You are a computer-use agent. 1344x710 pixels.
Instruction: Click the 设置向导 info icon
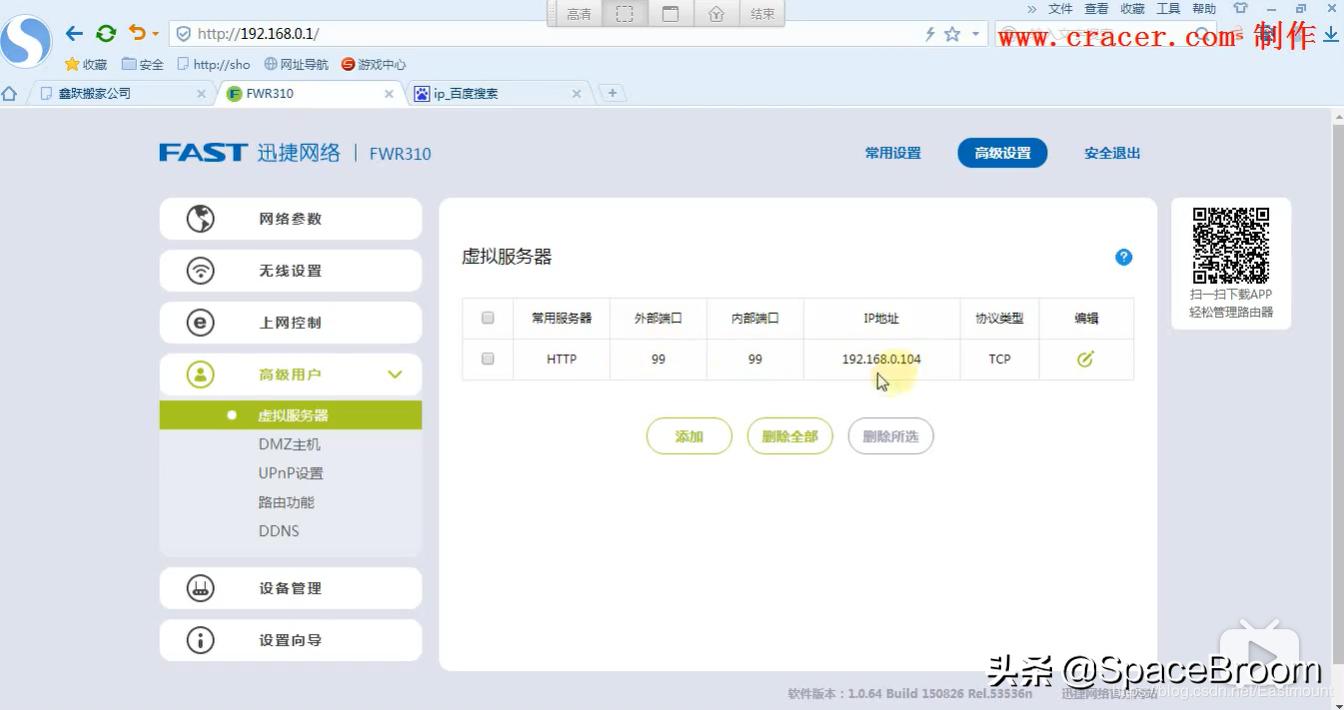click(198, 640)
